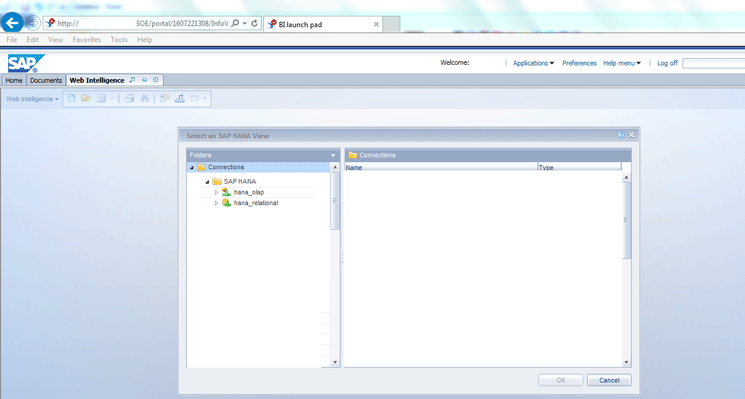
Task: Click the browser back arrow button
Action: click(x=12, y=22)
